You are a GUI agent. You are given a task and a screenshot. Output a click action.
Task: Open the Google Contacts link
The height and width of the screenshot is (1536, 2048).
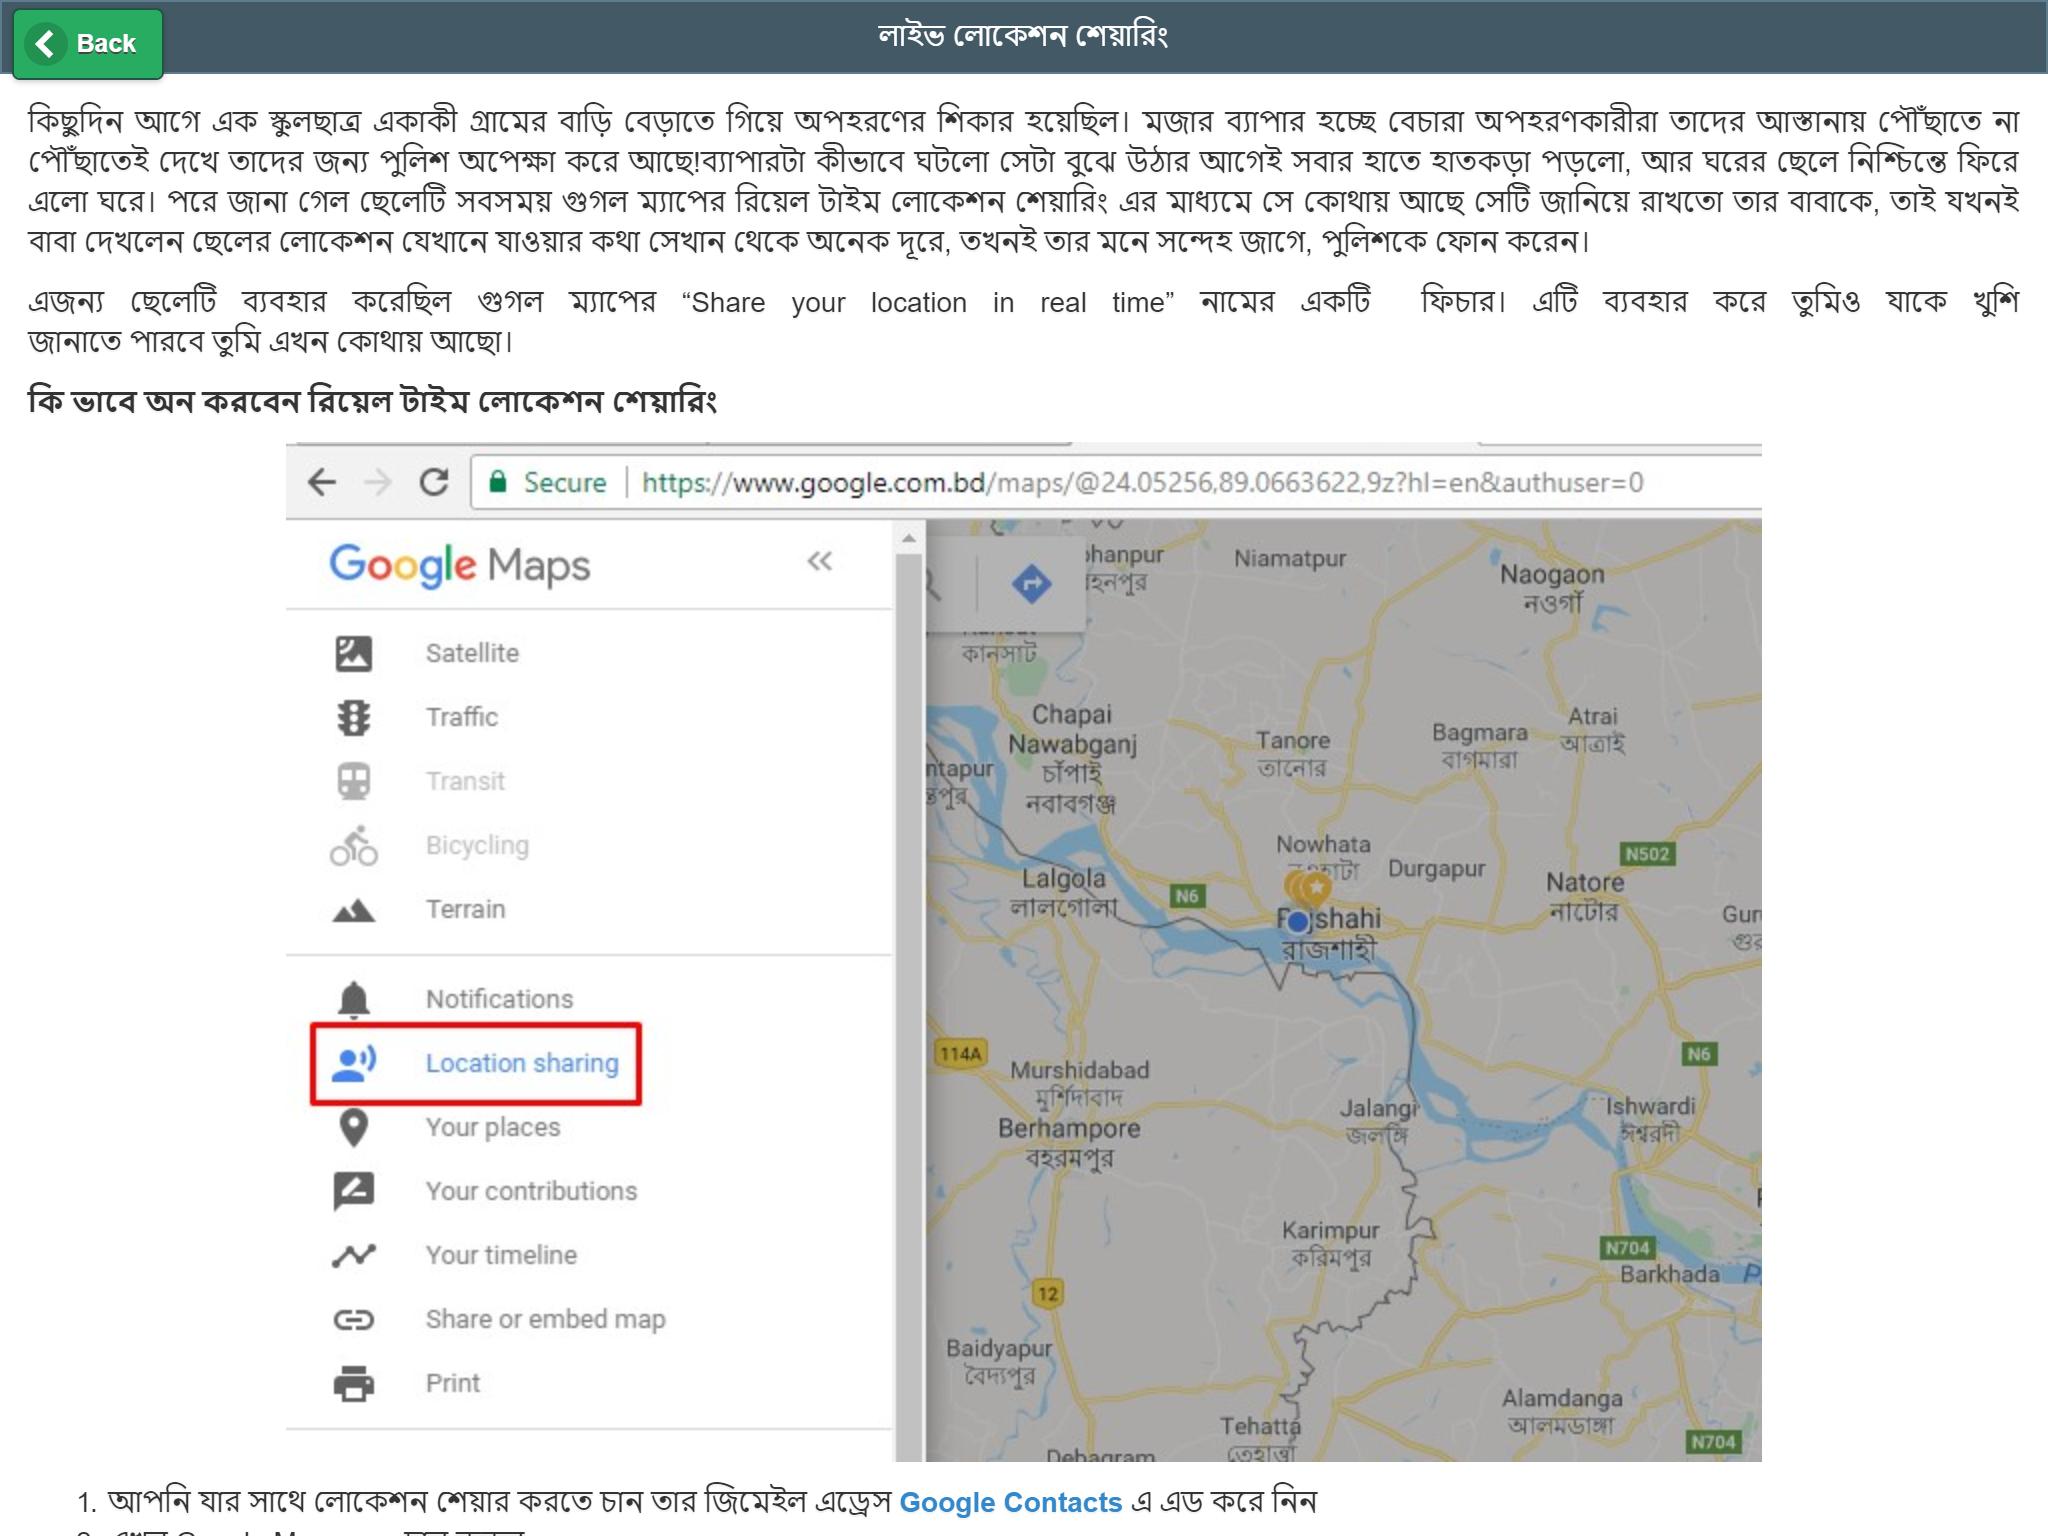1010,1502
